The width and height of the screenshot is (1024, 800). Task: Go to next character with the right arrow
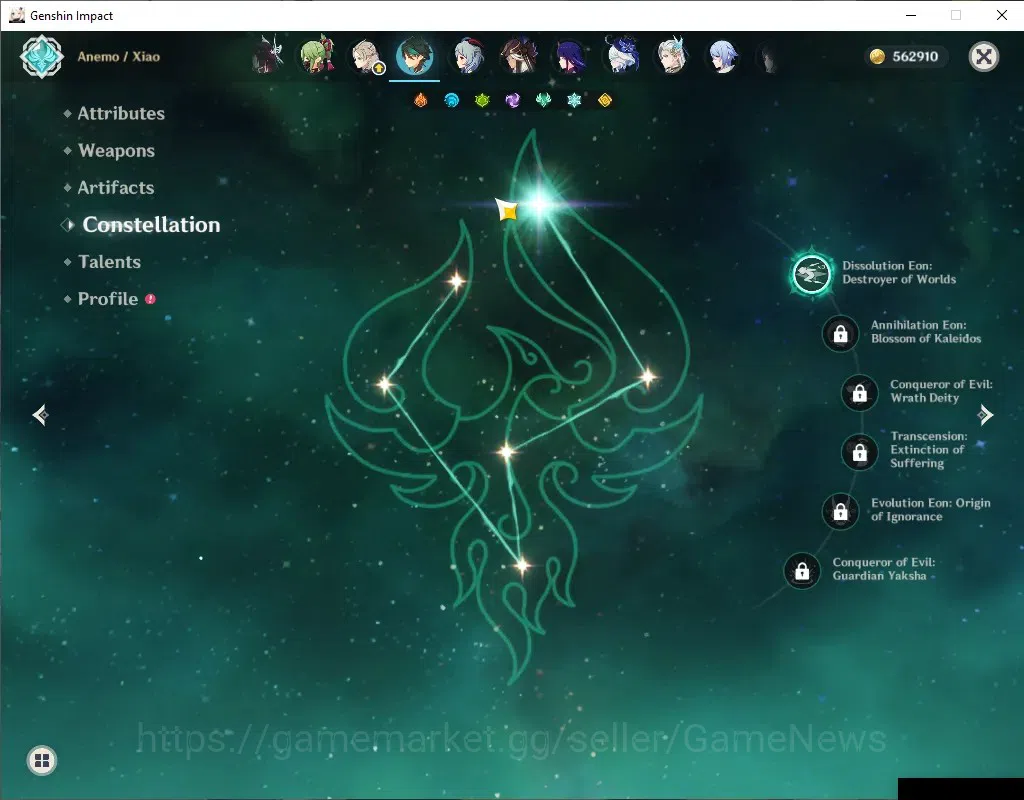pos(985,415)
